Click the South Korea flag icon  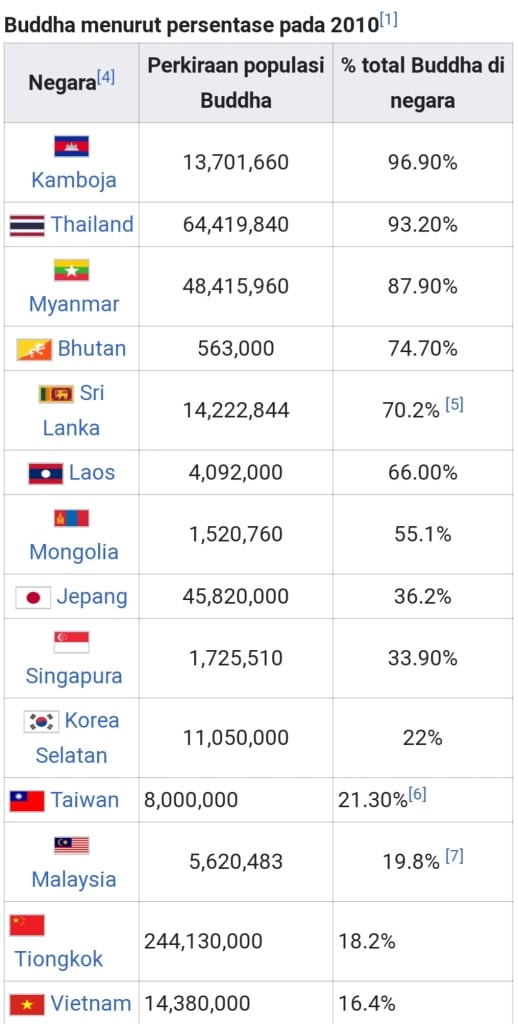click(42, 722)
